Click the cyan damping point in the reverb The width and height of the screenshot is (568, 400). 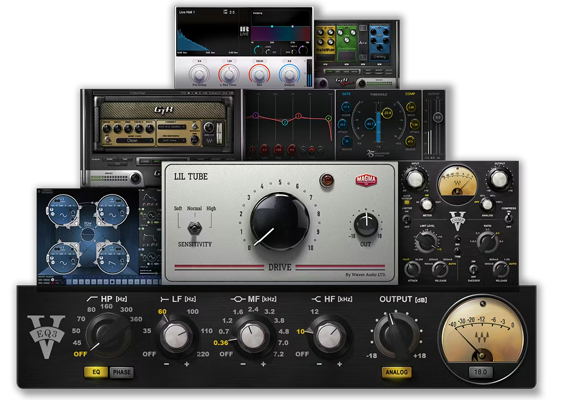pos(272,26)
